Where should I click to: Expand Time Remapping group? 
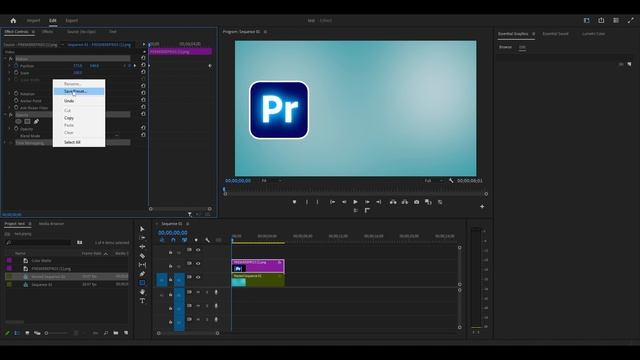[x=5, y=143]
